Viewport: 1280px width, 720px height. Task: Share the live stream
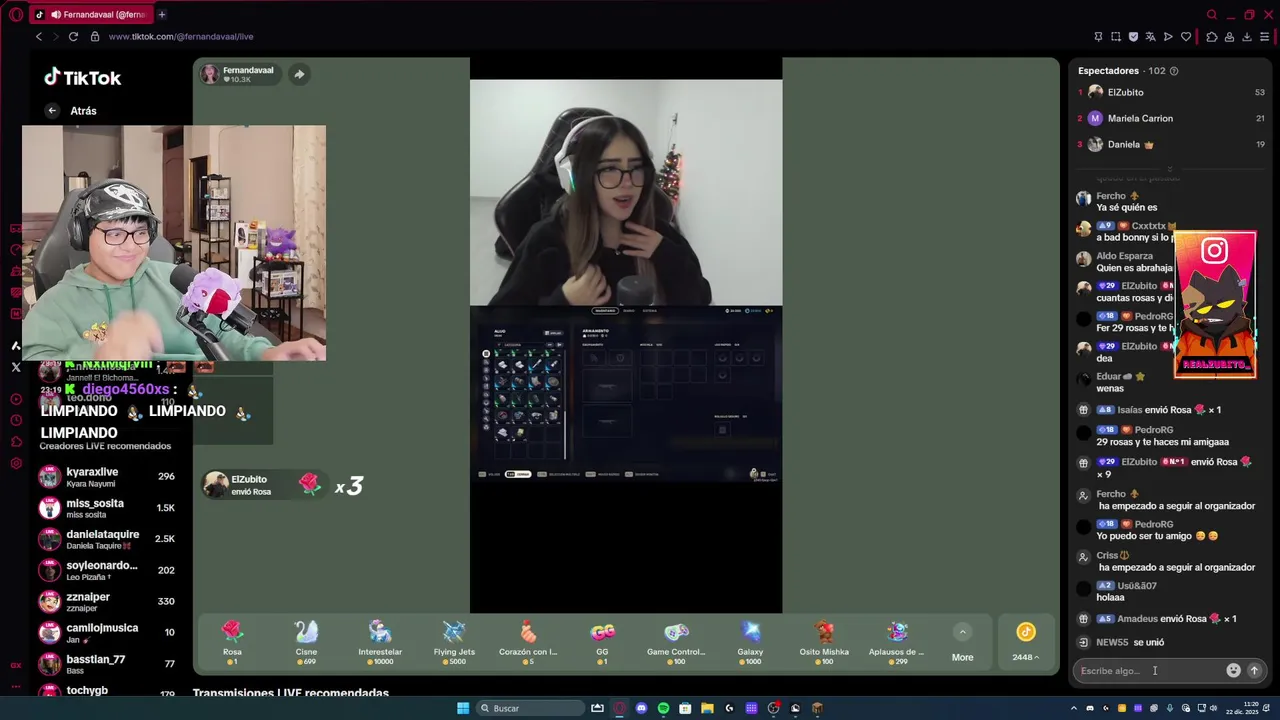point(299,74)
